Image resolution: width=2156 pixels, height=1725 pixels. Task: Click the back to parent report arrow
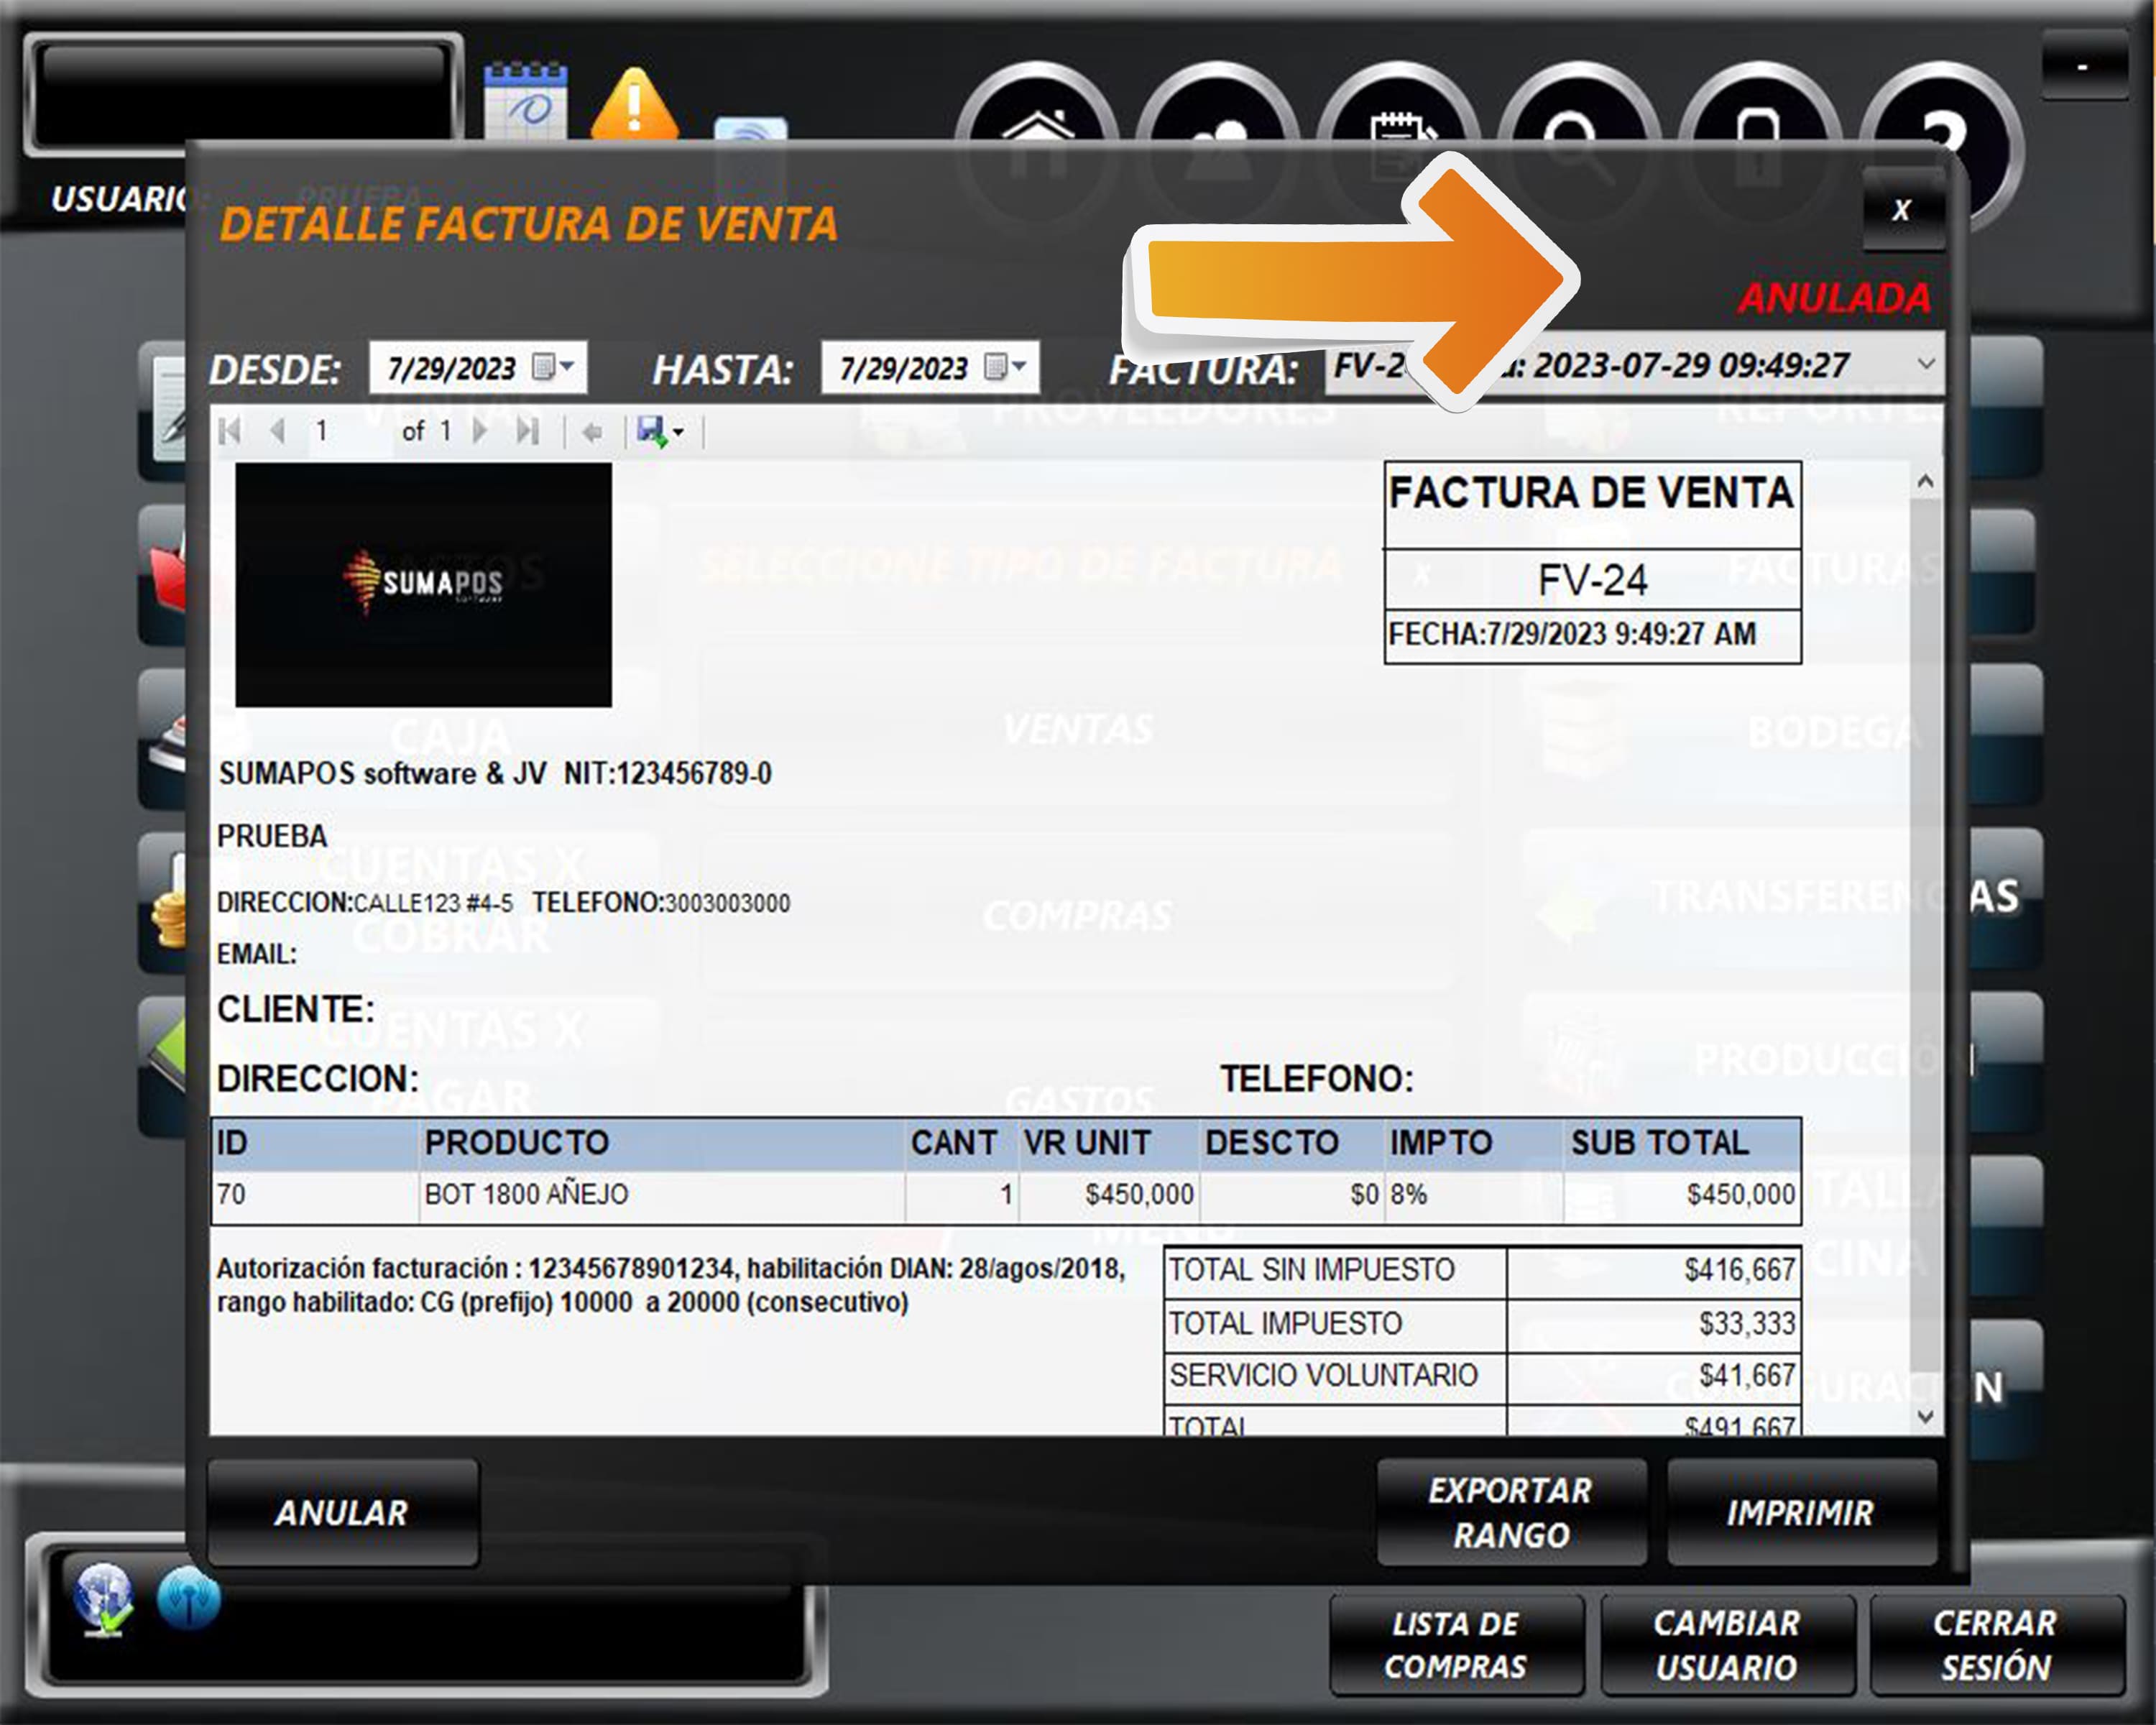point(592,432)
